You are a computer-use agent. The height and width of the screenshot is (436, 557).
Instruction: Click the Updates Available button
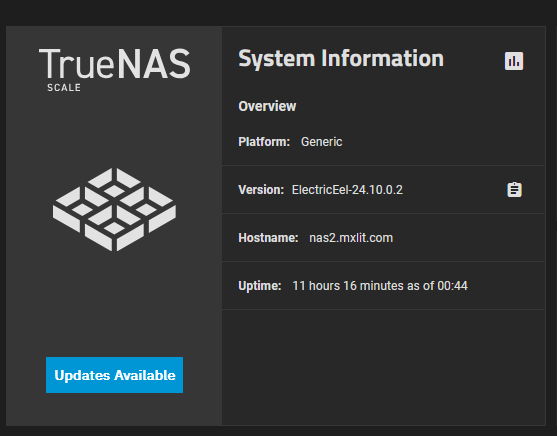click(x=114, y=375)
